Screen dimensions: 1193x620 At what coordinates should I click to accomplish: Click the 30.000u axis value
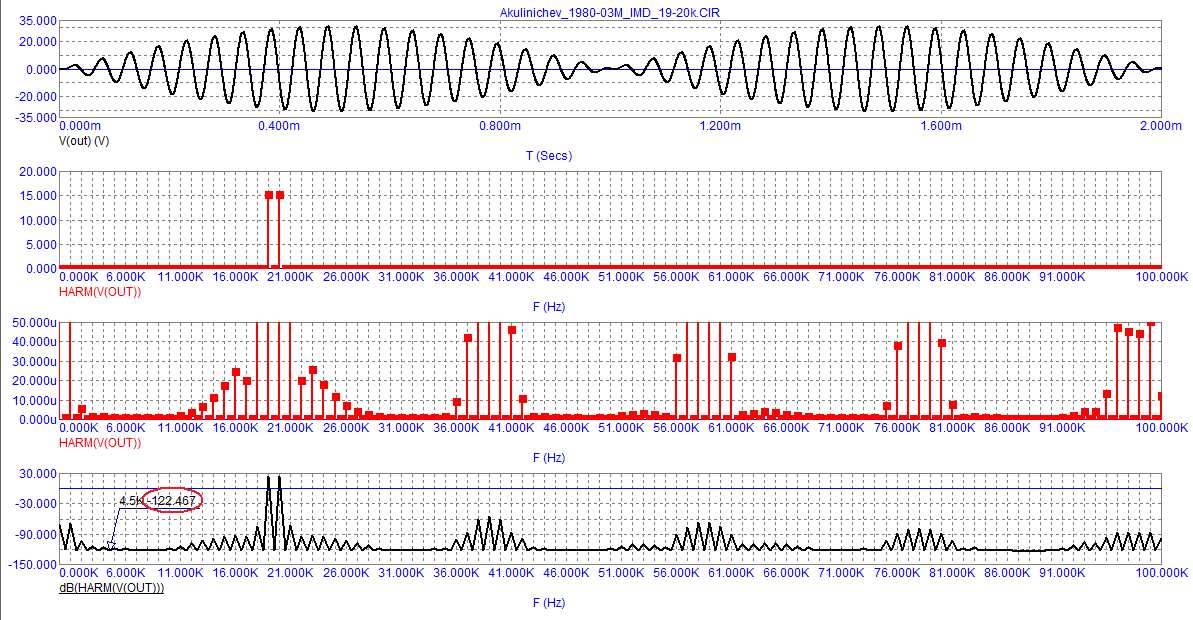35,361
